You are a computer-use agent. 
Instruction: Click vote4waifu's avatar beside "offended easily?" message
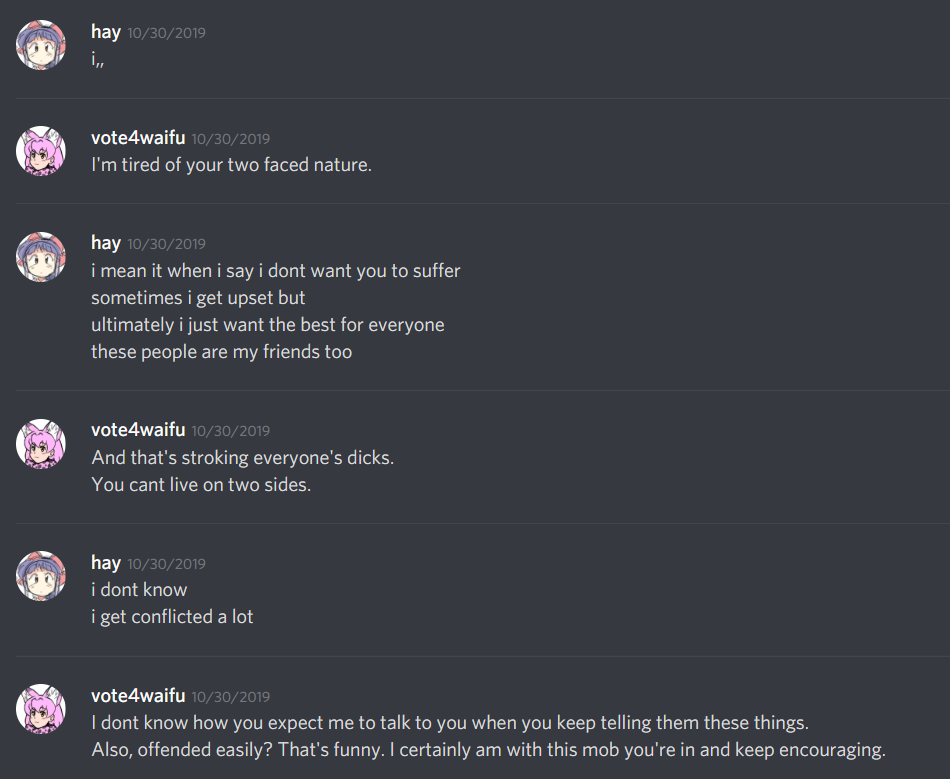[x=41, y=709]
